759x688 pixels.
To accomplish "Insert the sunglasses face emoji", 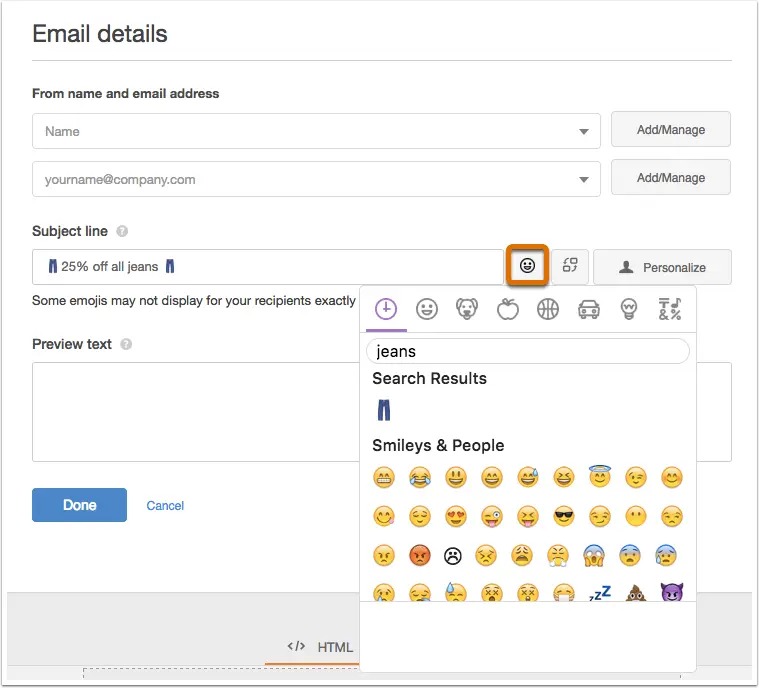I will coord(563,517).
